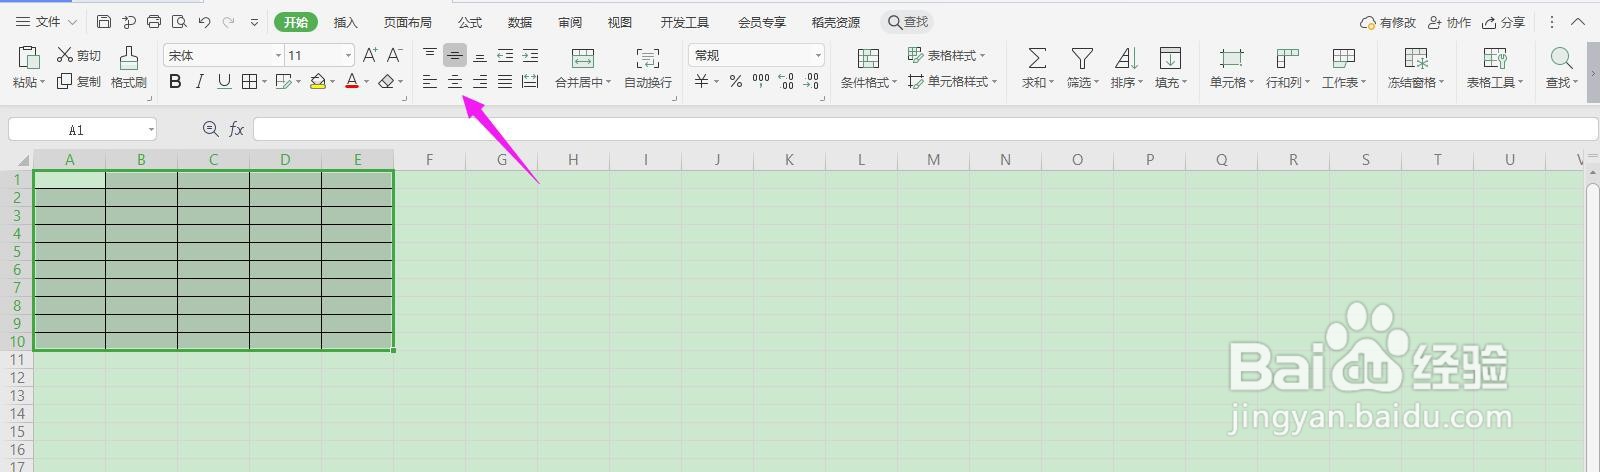This screenshot has width=1600, height=472.
Task: Open the font name 宋体 dropdown
Action: pyautogui.click(x=278, y=56)
